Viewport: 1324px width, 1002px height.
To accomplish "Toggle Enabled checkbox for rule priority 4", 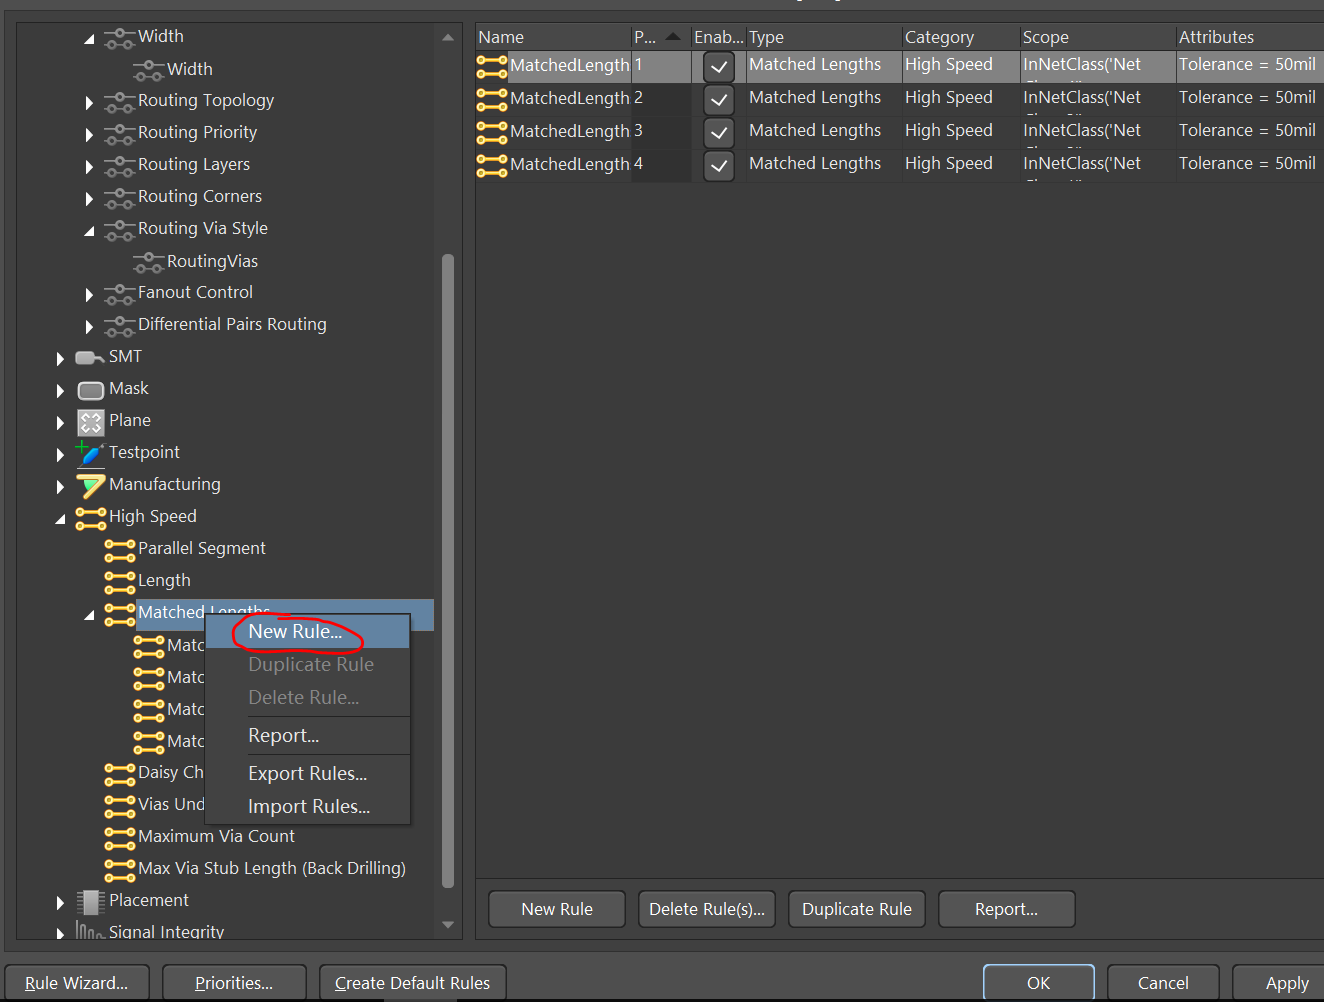I will click(x=719, y=166).
